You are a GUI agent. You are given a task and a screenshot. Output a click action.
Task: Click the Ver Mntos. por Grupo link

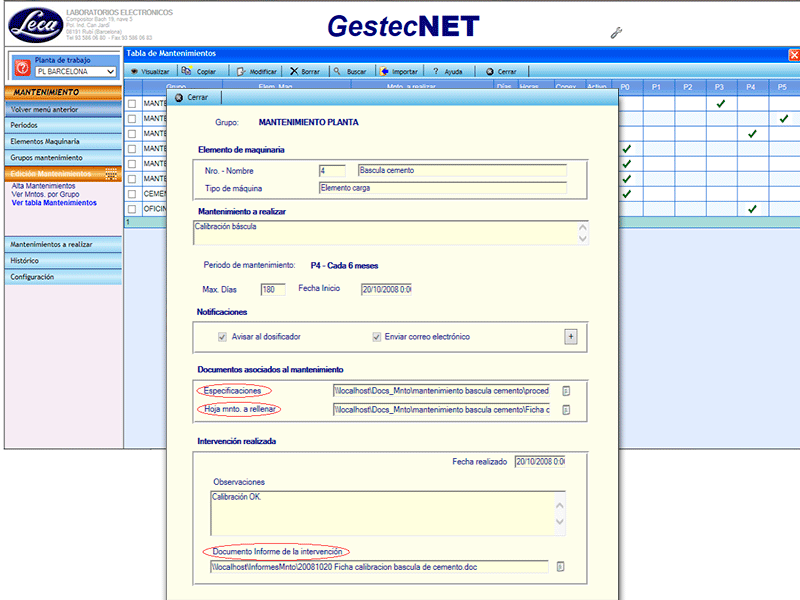pyautogui.click(x=45, y=194)
